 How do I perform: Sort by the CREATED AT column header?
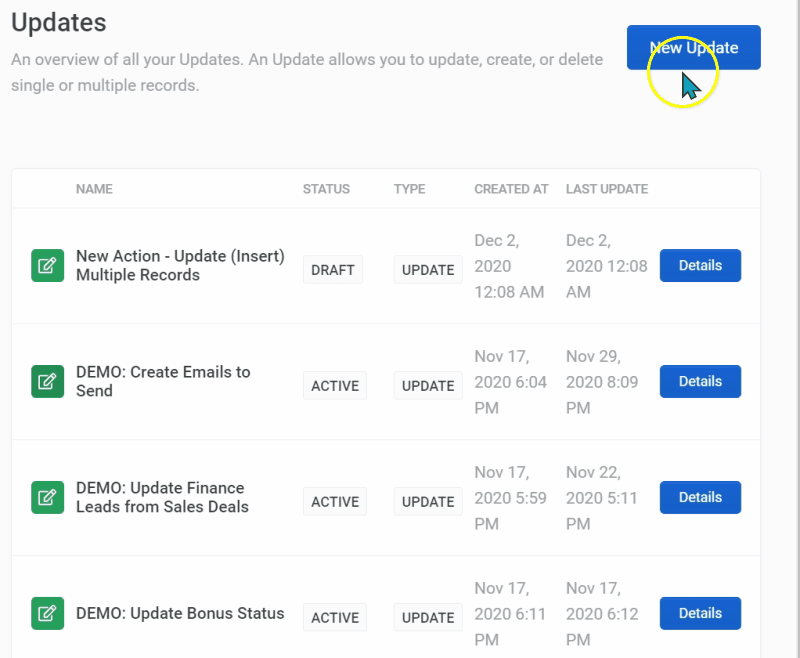[x=511, y=189]
